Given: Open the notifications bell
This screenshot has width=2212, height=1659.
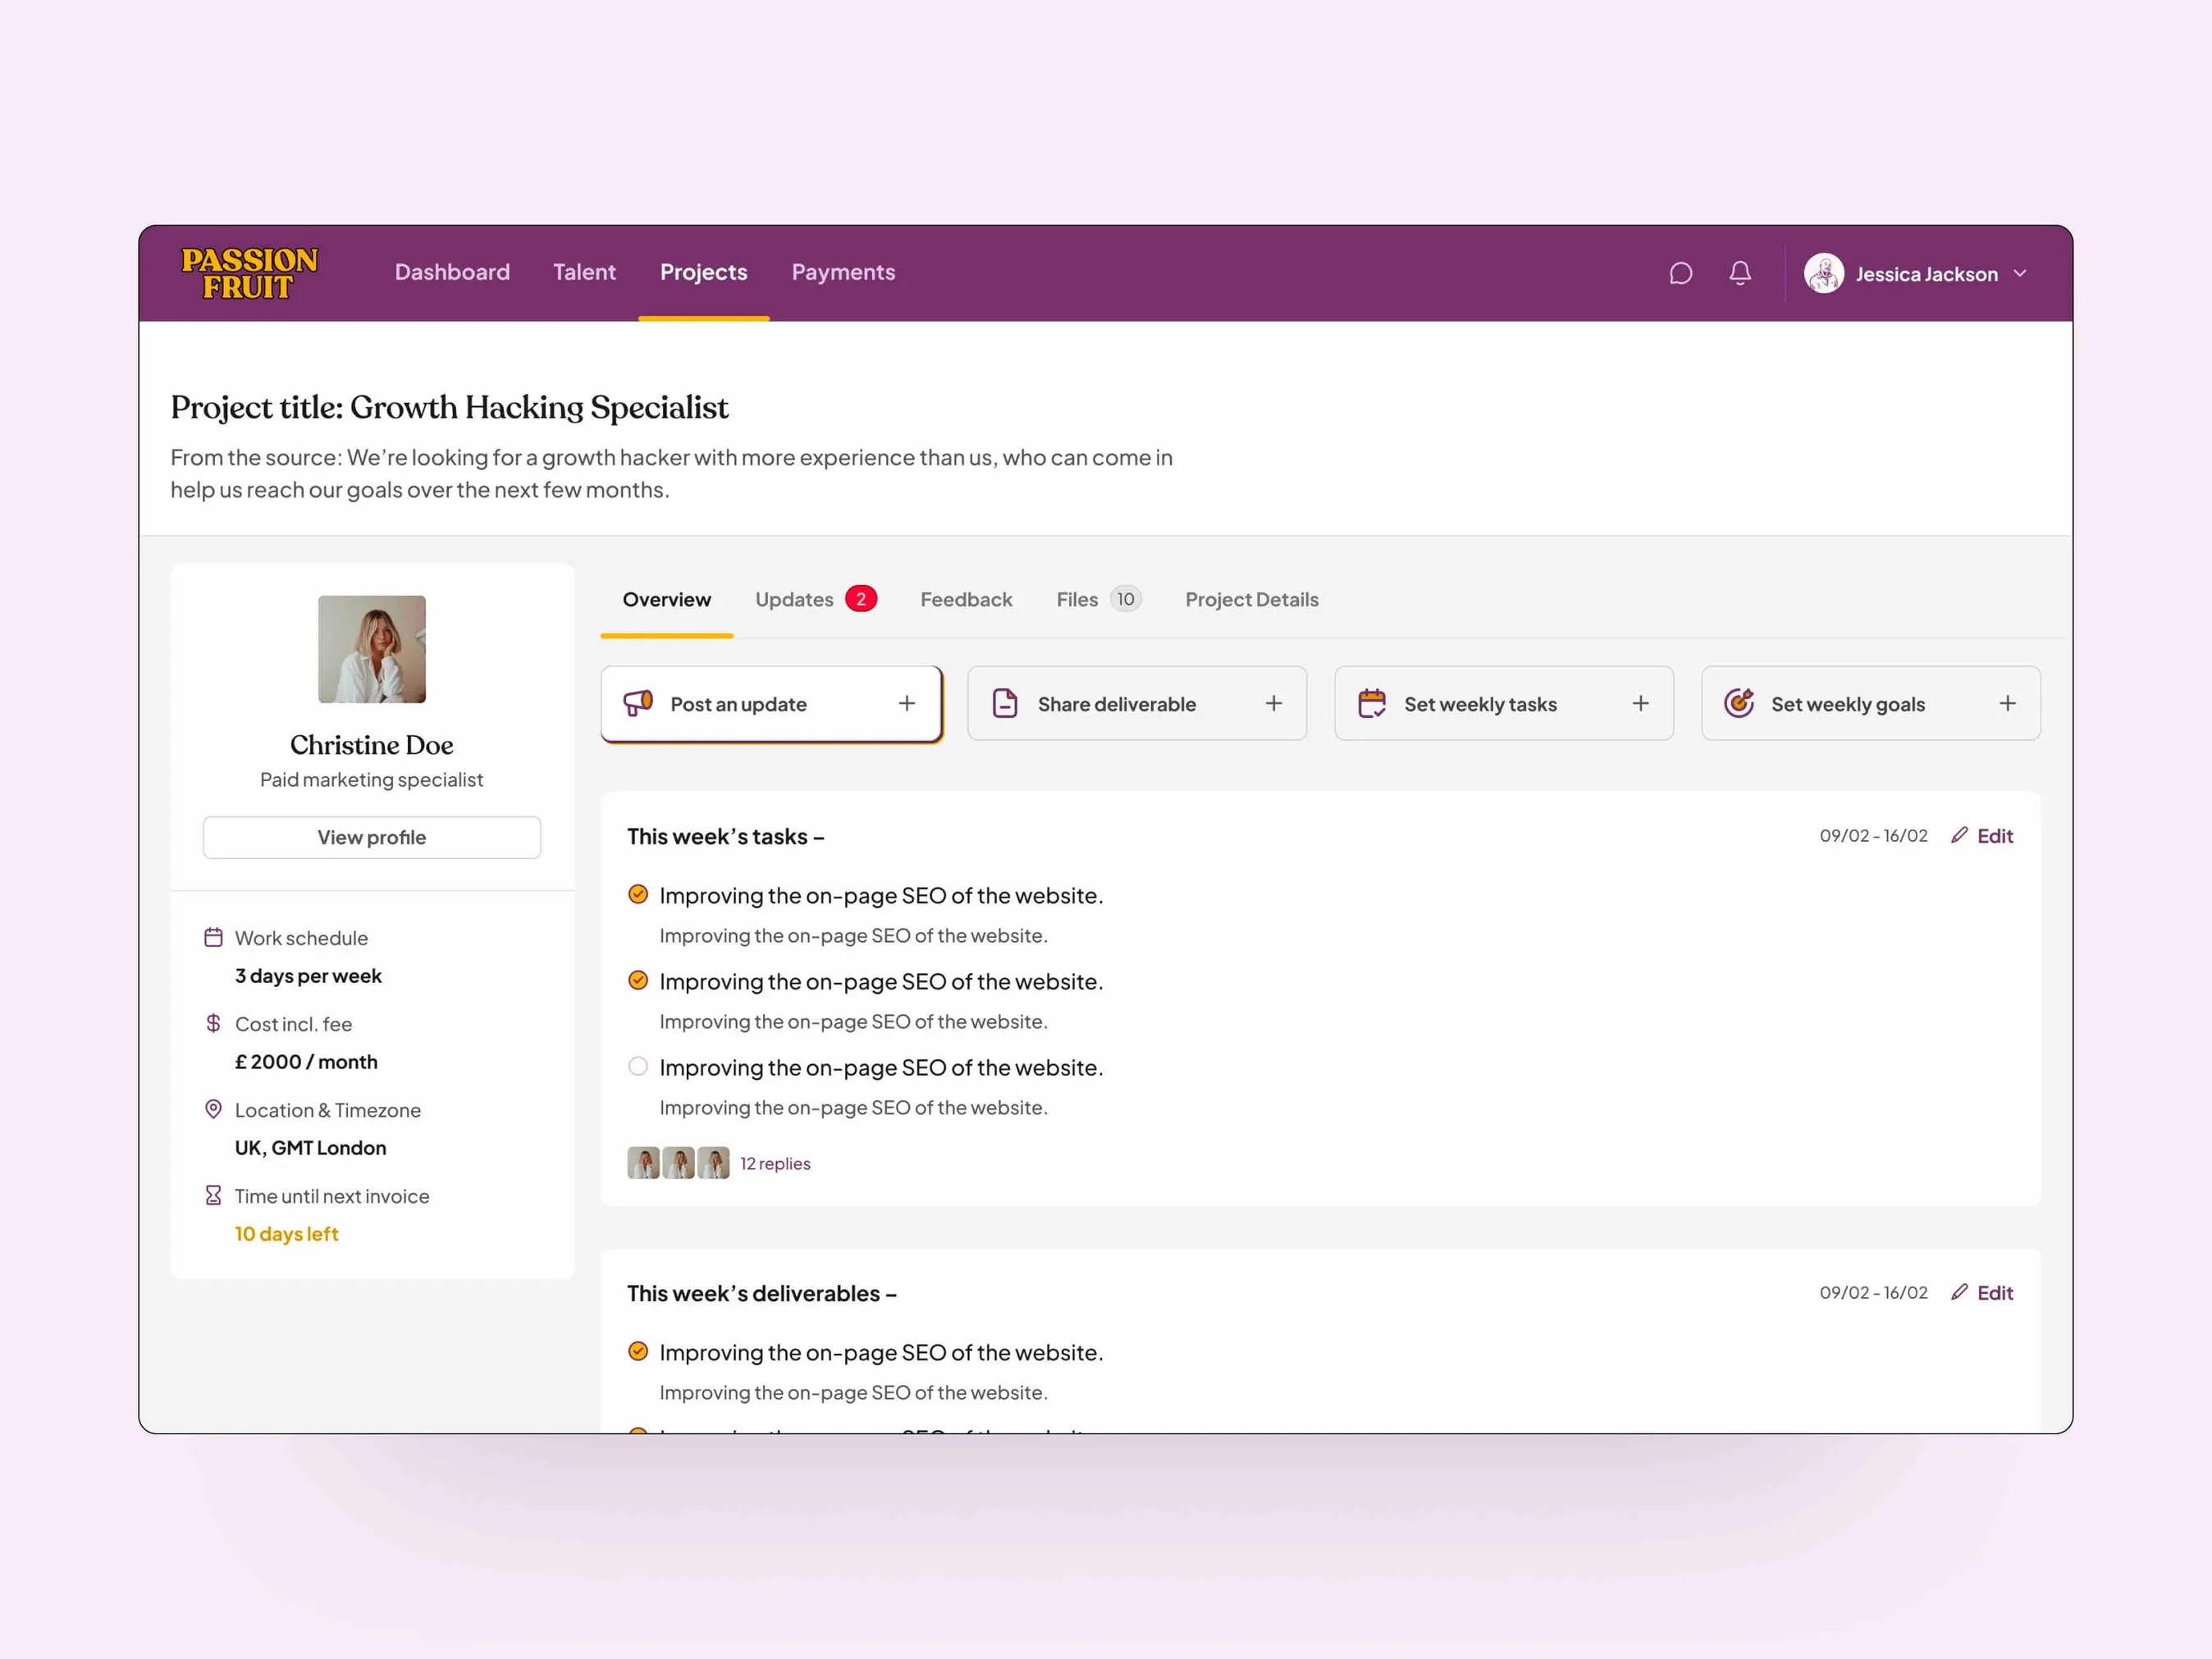Looking at the screenshot, I should [x=1740, y=273].
